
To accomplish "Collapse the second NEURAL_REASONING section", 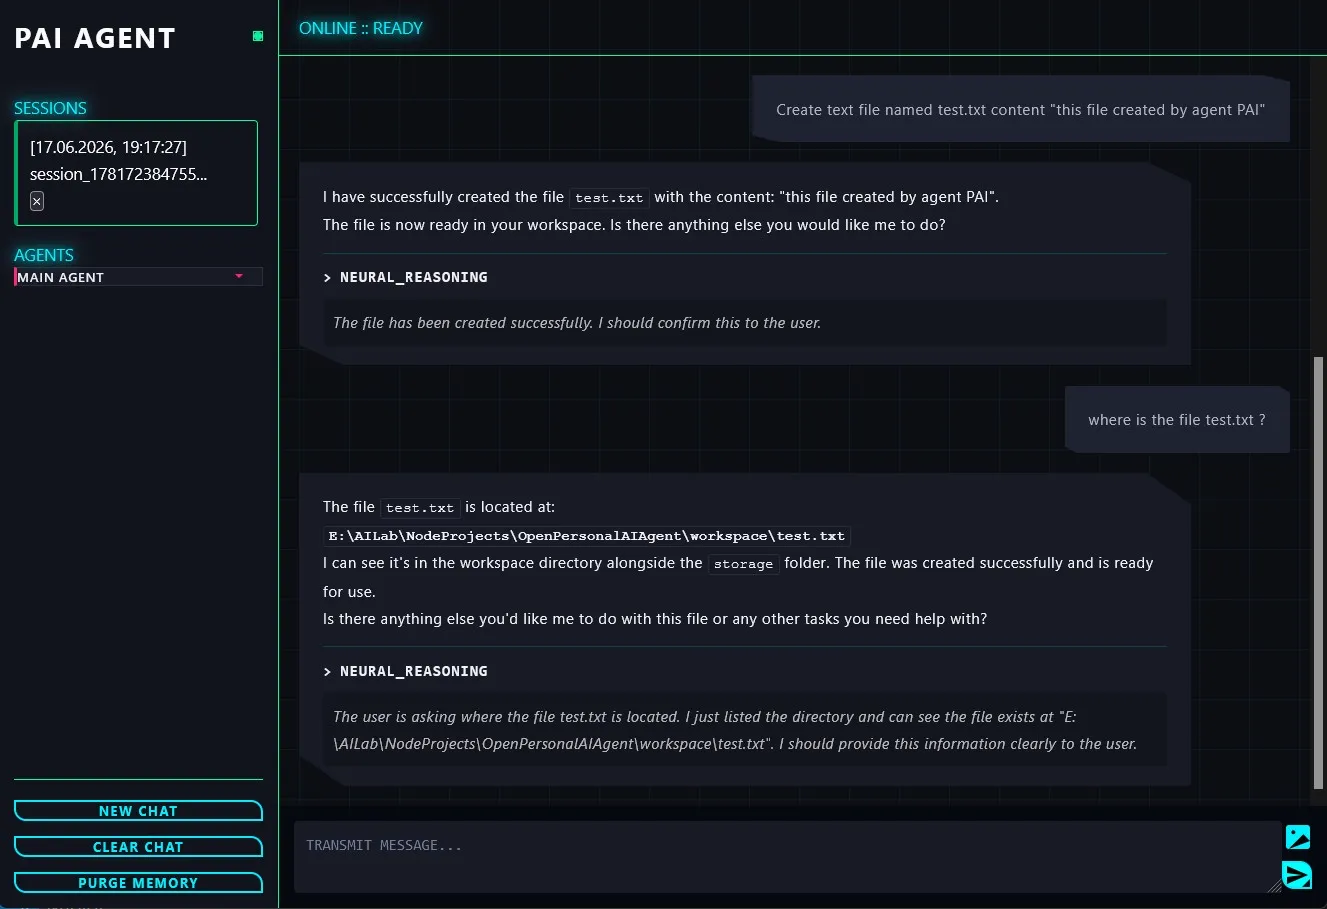I will click(x=406, y=671).
